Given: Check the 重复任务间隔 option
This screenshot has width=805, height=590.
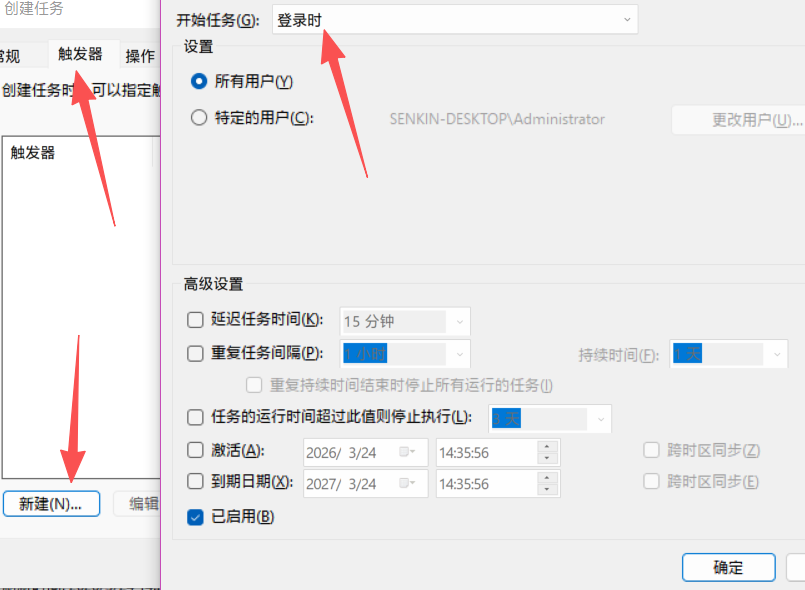Looking at the screenshot, I should tap(196, 353).
